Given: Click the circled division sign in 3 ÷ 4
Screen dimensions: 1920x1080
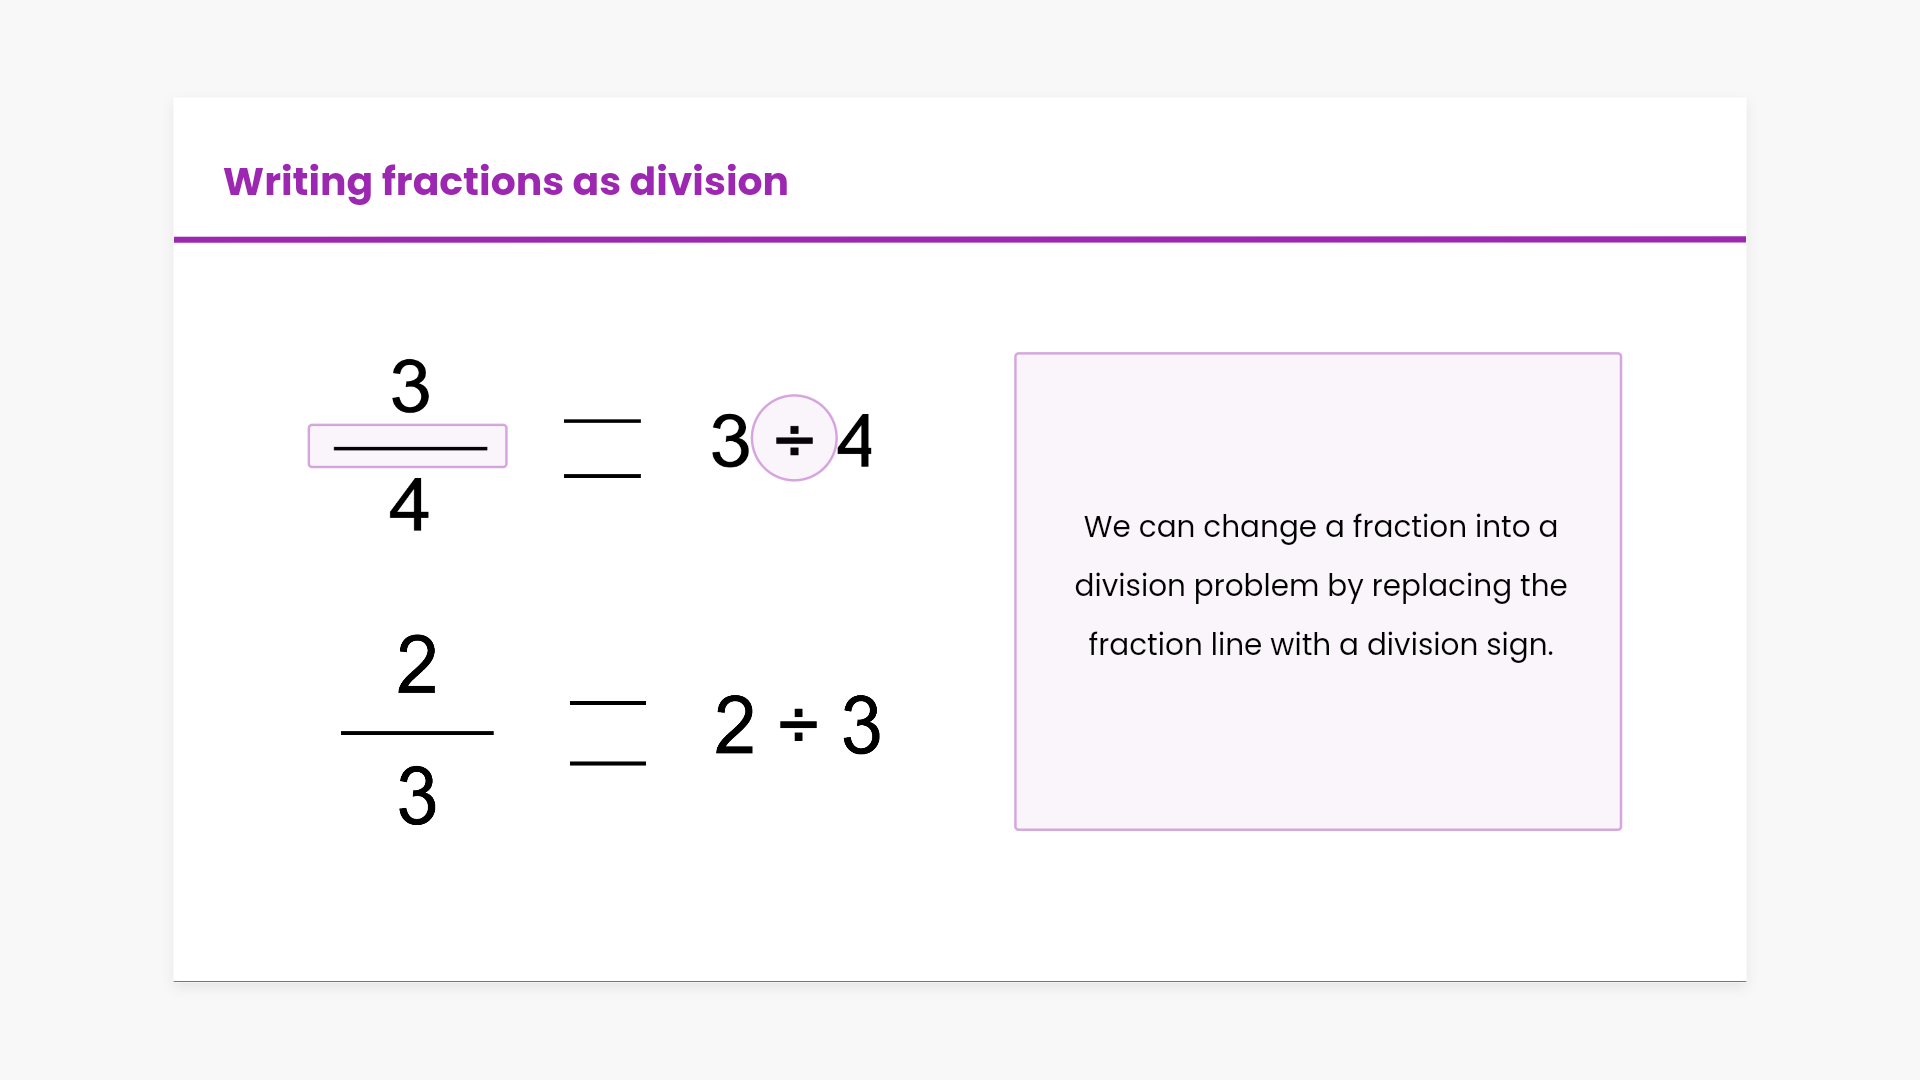Looking at the screenshot, I should (x=794, y=439).
